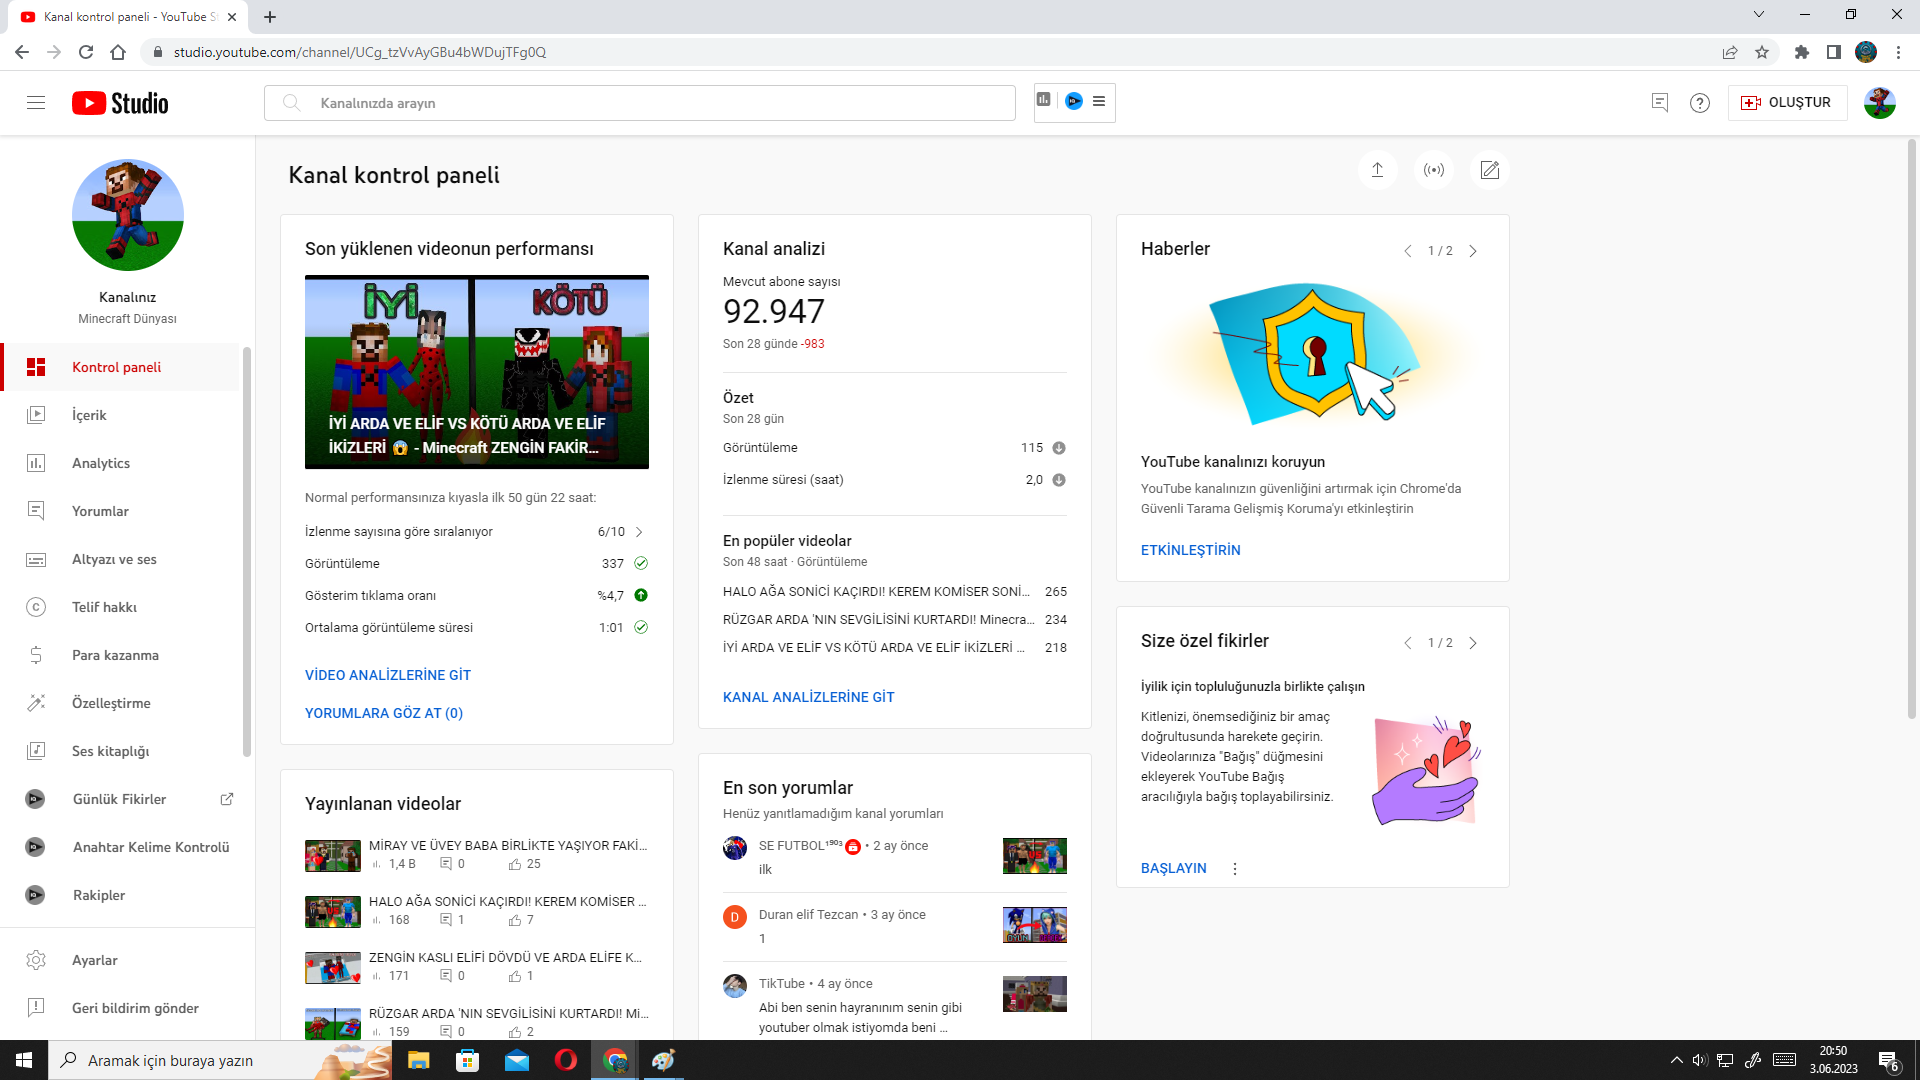Image resolution: width=1920 pixels, height=1080 pixels.
Task: Go to browser home page
Action: (118, 52)
